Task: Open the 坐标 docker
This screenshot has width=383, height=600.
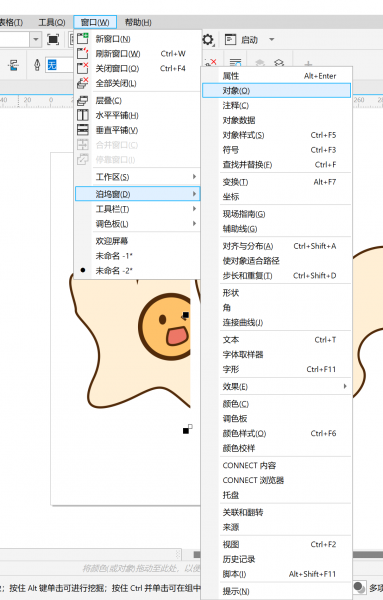Action: pos(276,197)
